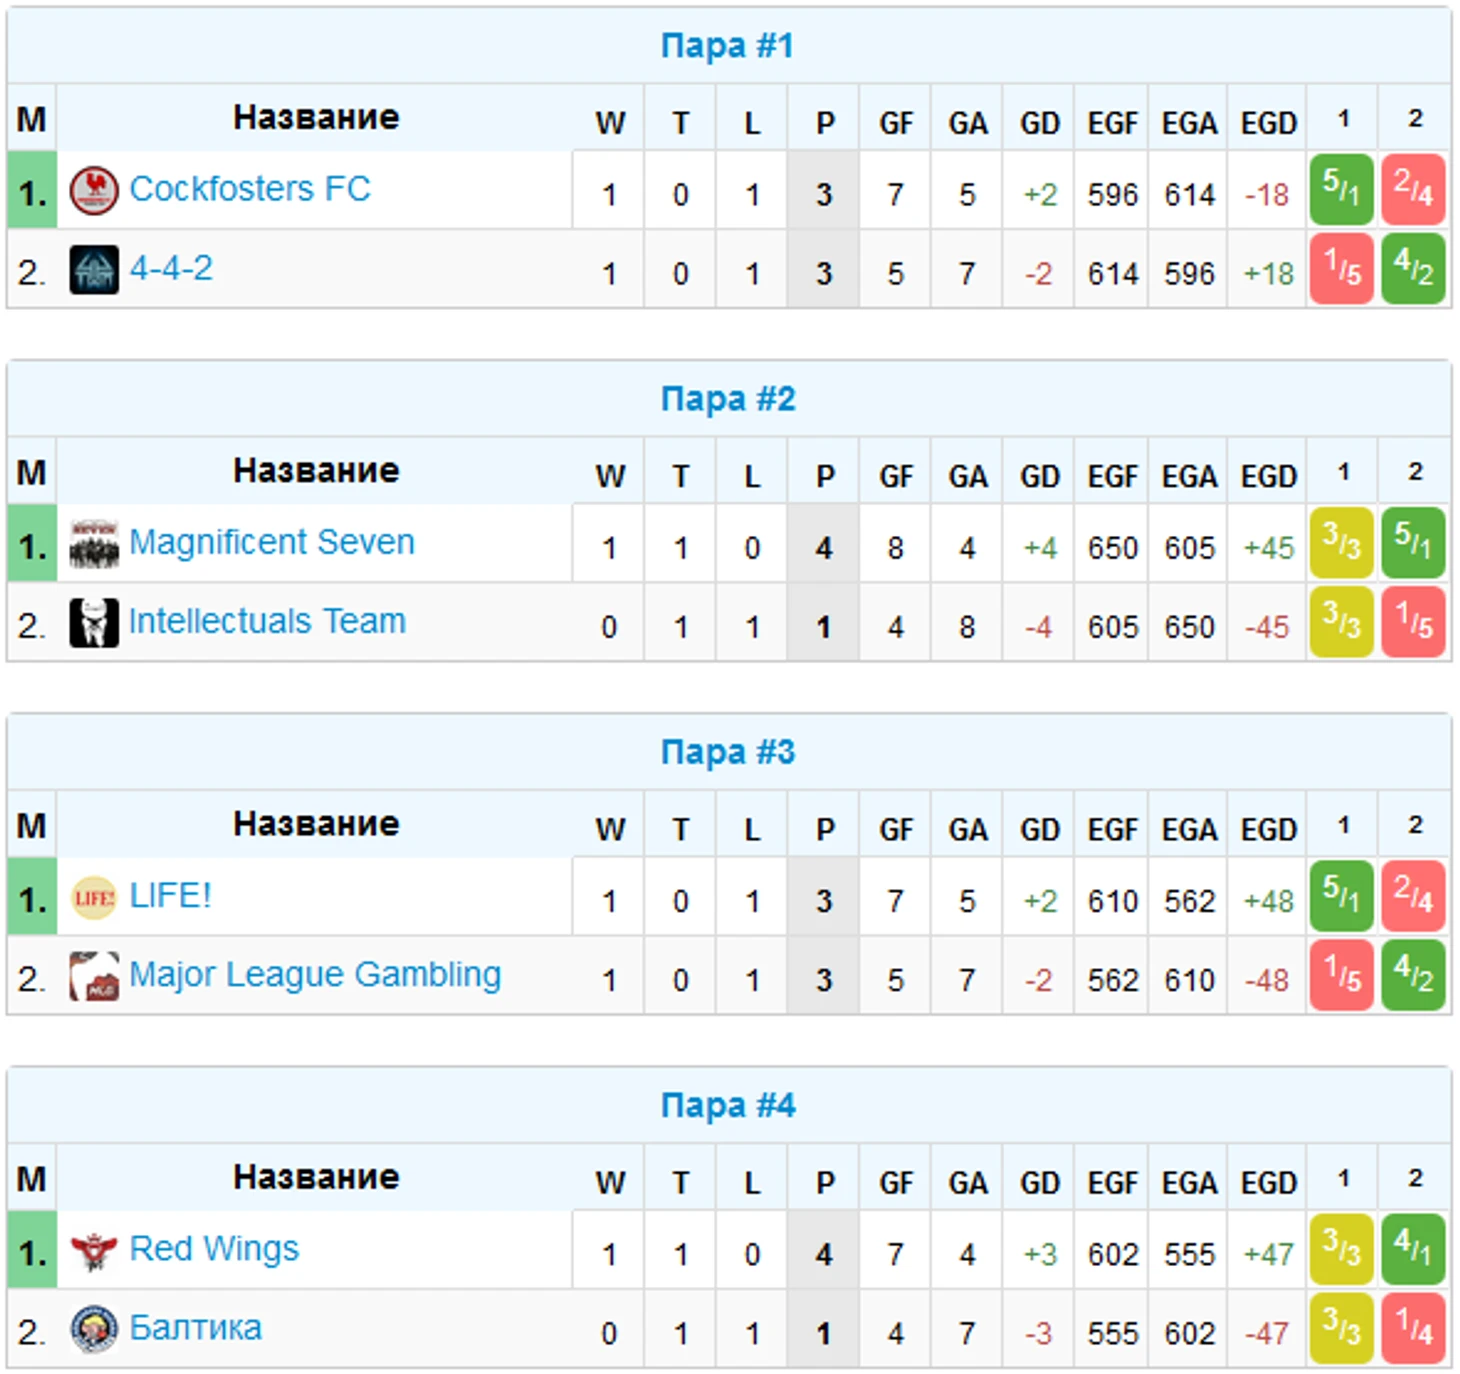Image resolution: width=1460 pixels, height=1374 pixels.
Task: Open the Magnificent Seven team link
Action: coord(272,542)
